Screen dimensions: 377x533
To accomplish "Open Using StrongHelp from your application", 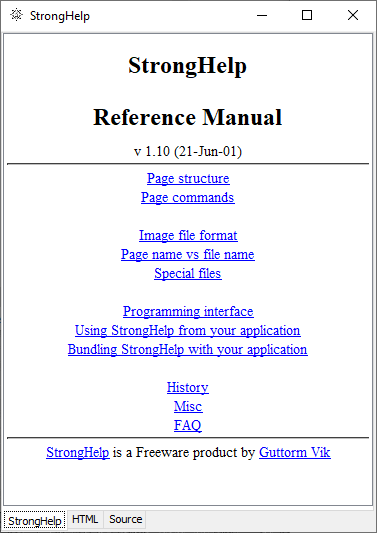I will [x=188, y=330].
